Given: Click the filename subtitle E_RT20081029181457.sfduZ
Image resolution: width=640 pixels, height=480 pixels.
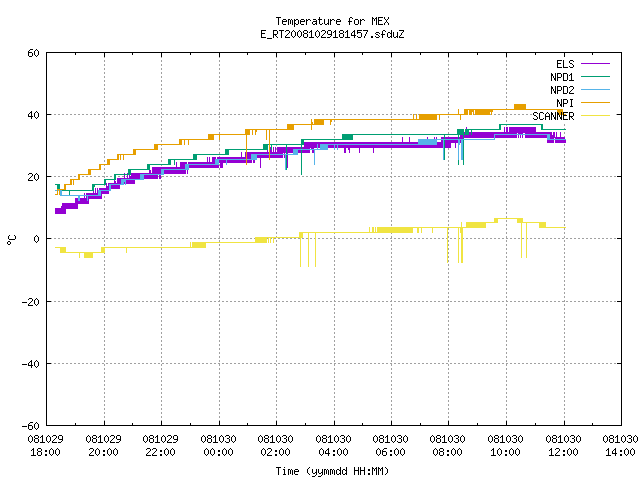Looking at the screenshot, I should click(332, 34).
